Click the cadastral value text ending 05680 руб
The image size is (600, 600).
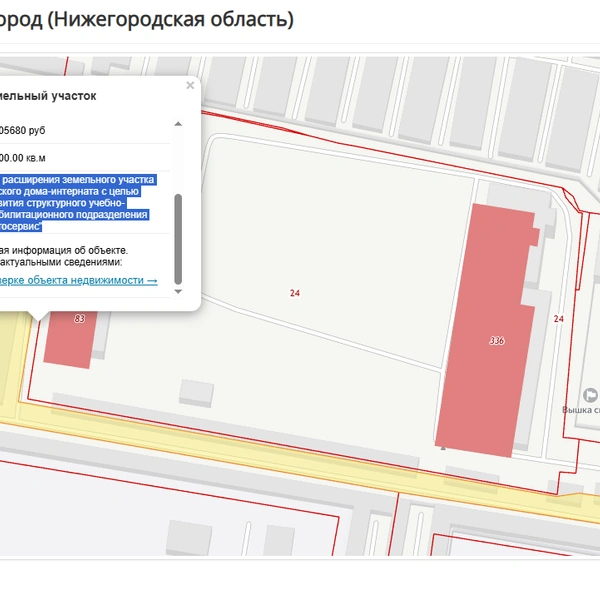pyautogui.click(x=23, y=130)
